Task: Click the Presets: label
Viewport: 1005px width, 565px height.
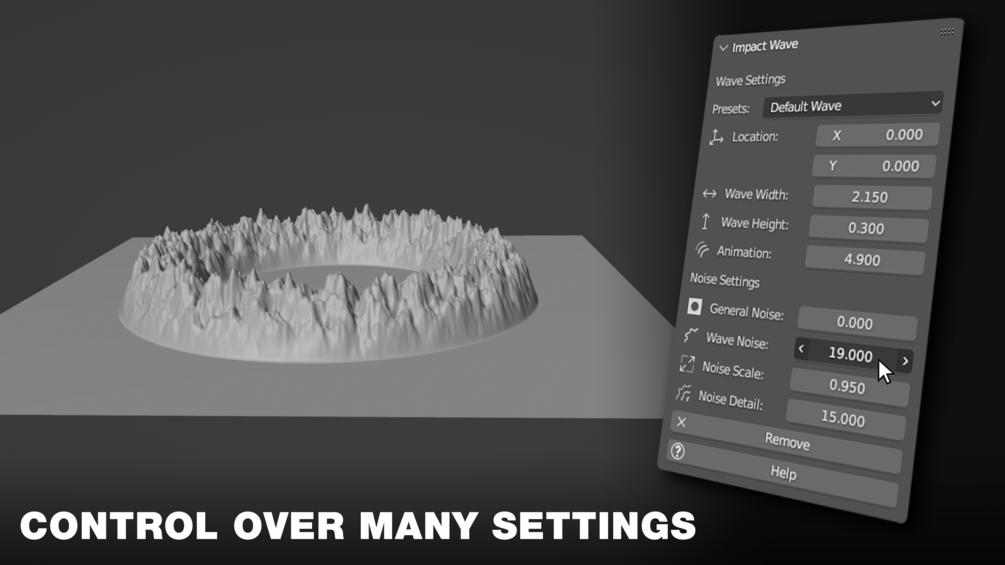Action: tap(731, 108)
